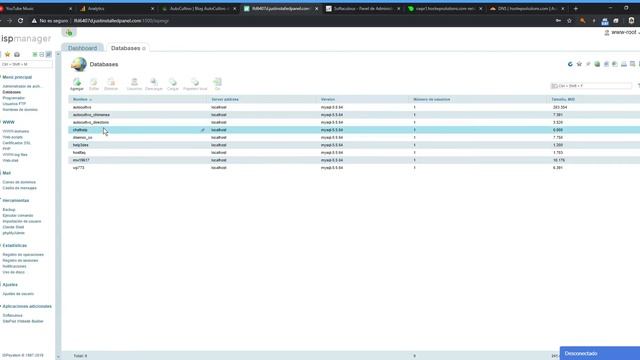Collapse the Mail sidebar section

point(7,173)
